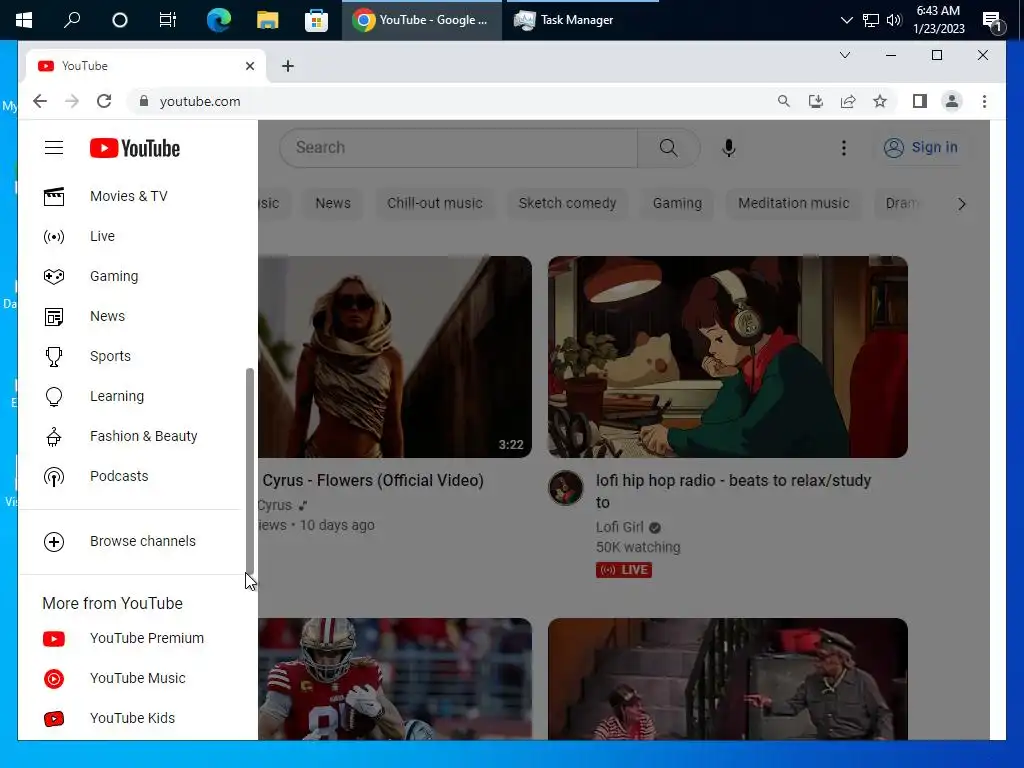The image size is (1024, 768).
Task: Click the volume speaker tray icon
Action: 894,20
